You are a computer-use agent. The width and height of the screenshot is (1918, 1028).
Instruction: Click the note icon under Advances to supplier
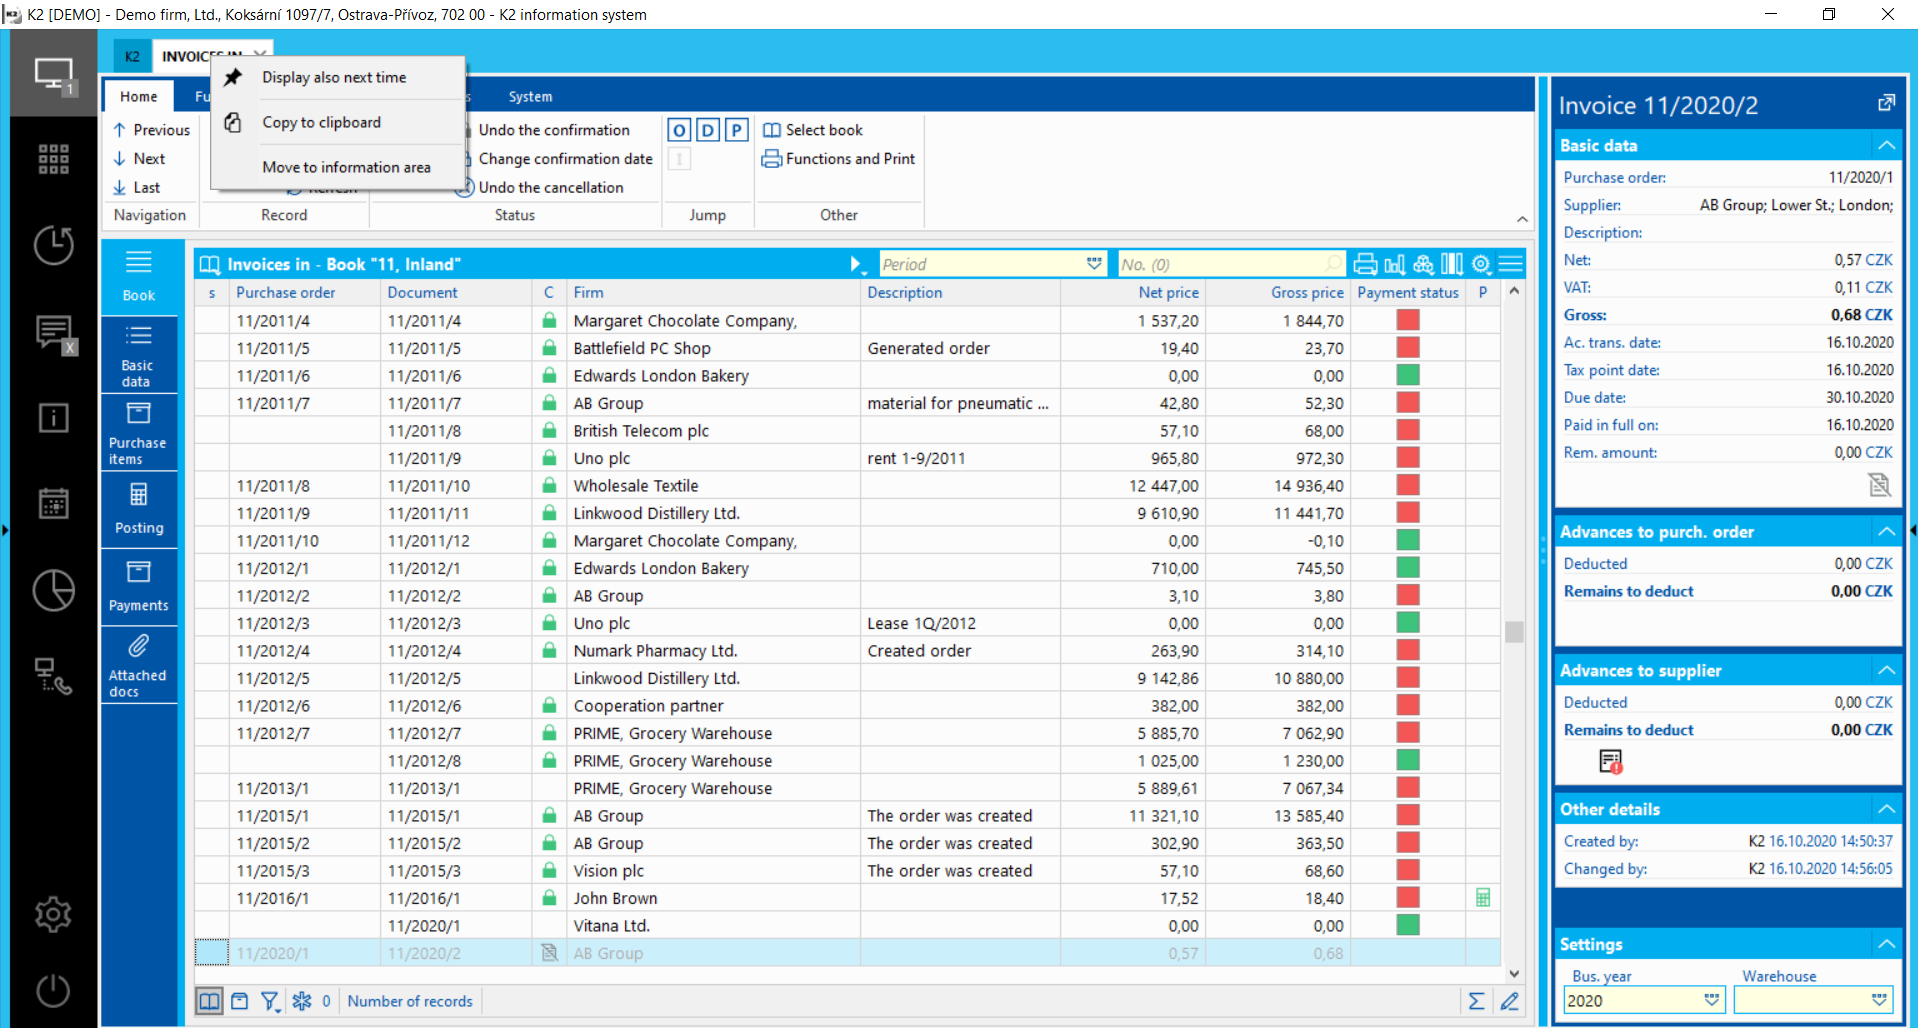coord(1610,762)
